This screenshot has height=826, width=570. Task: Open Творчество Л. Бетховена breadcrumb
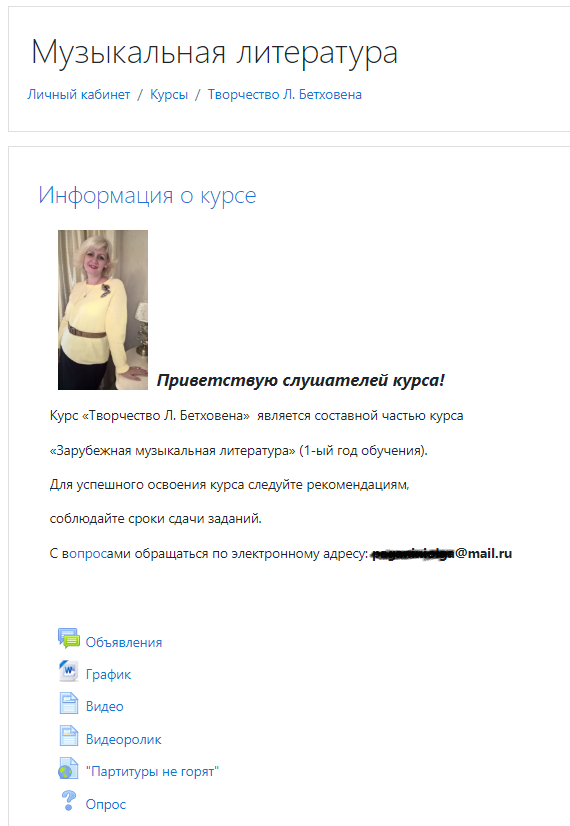coord(284,94)
